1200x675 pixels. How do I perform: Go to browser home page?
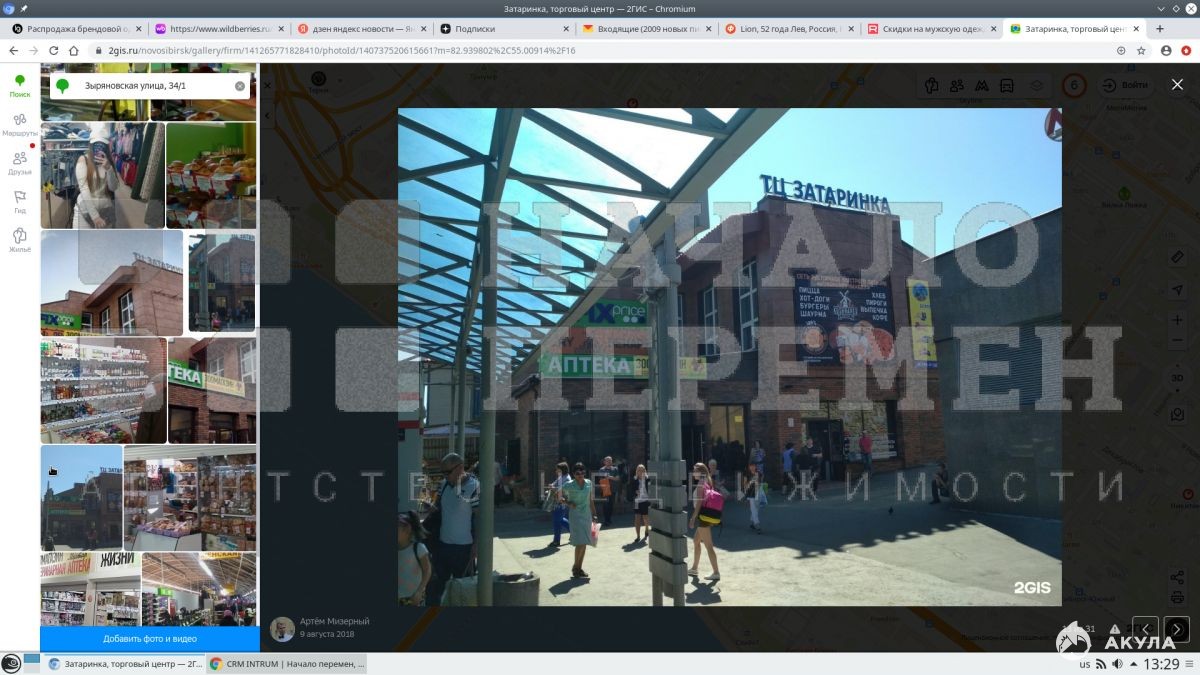[73, 50]
